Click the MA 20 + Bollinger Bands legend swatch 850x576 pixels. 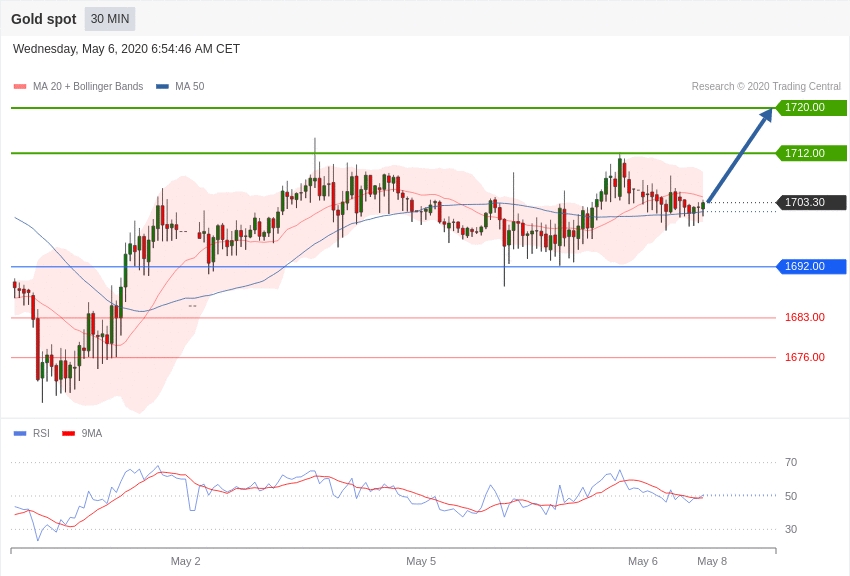click(x=20, y=87)
